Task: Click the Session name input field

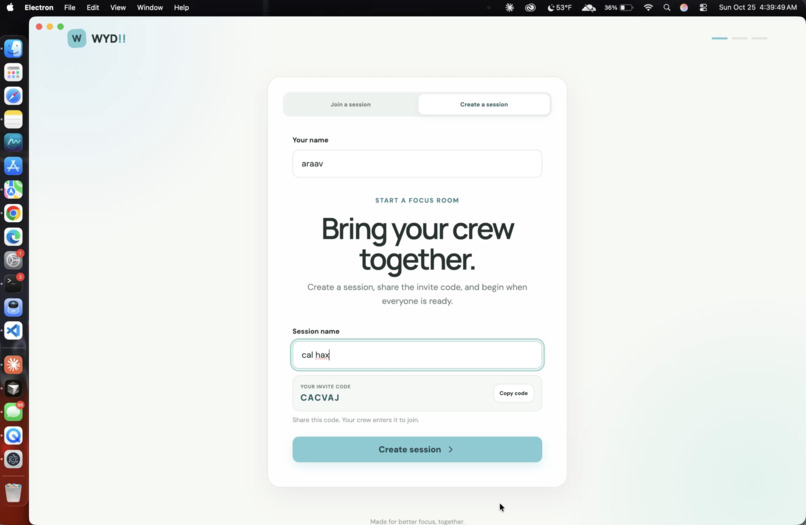Action: pos(417,355)
